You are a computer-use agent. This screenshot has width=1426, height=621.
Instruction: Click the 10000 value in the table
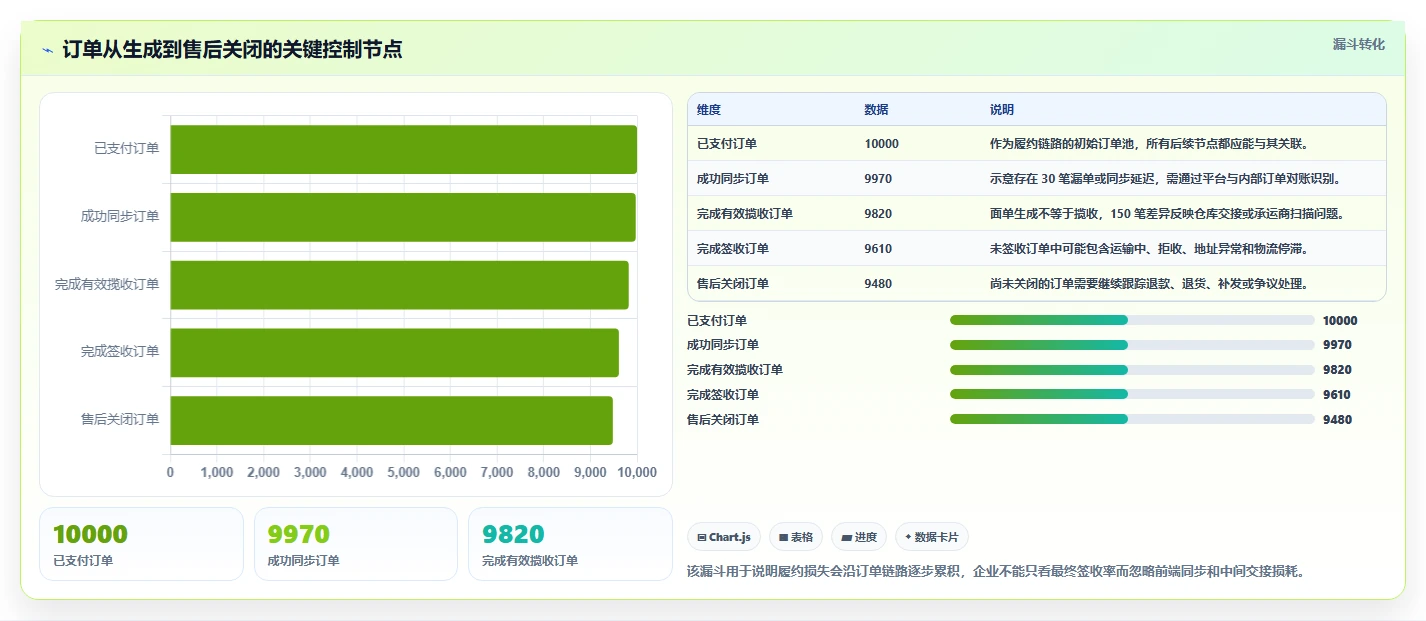tap(882, 144)
